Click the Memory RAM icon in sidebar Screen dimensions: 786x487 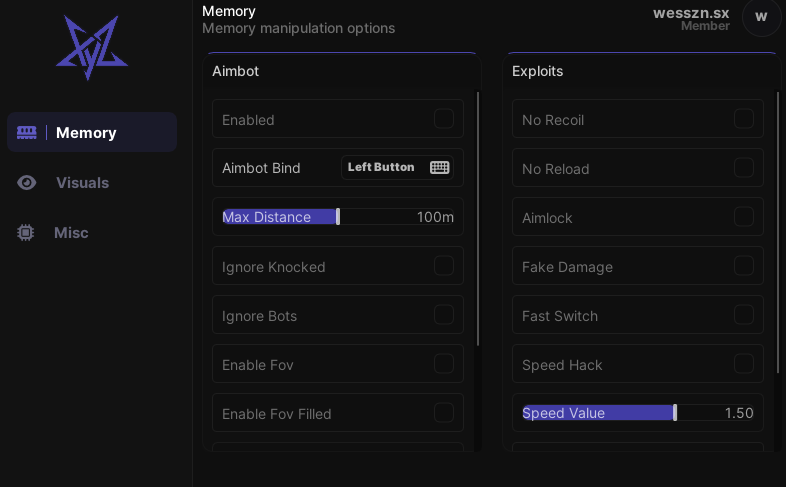(x=27, y=133)
